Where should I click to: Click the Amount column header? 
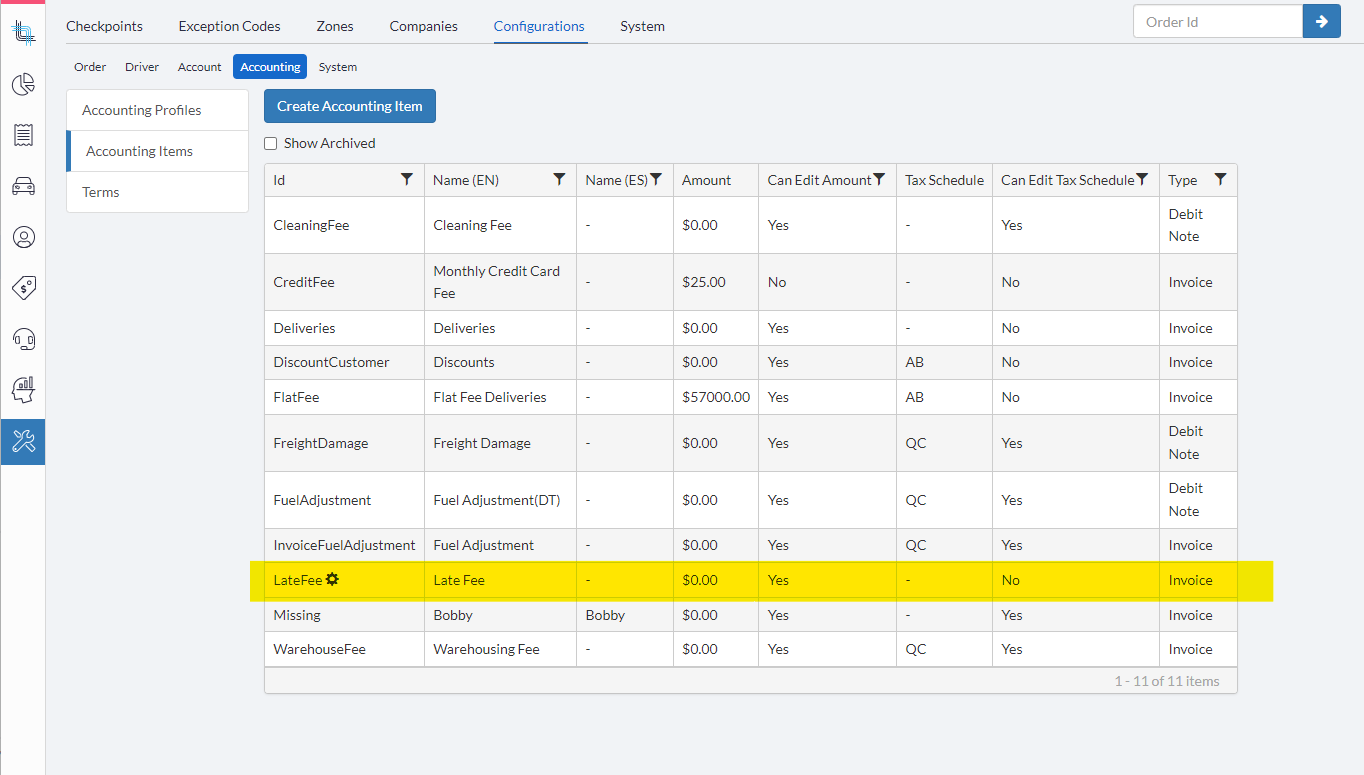point(716,180)
